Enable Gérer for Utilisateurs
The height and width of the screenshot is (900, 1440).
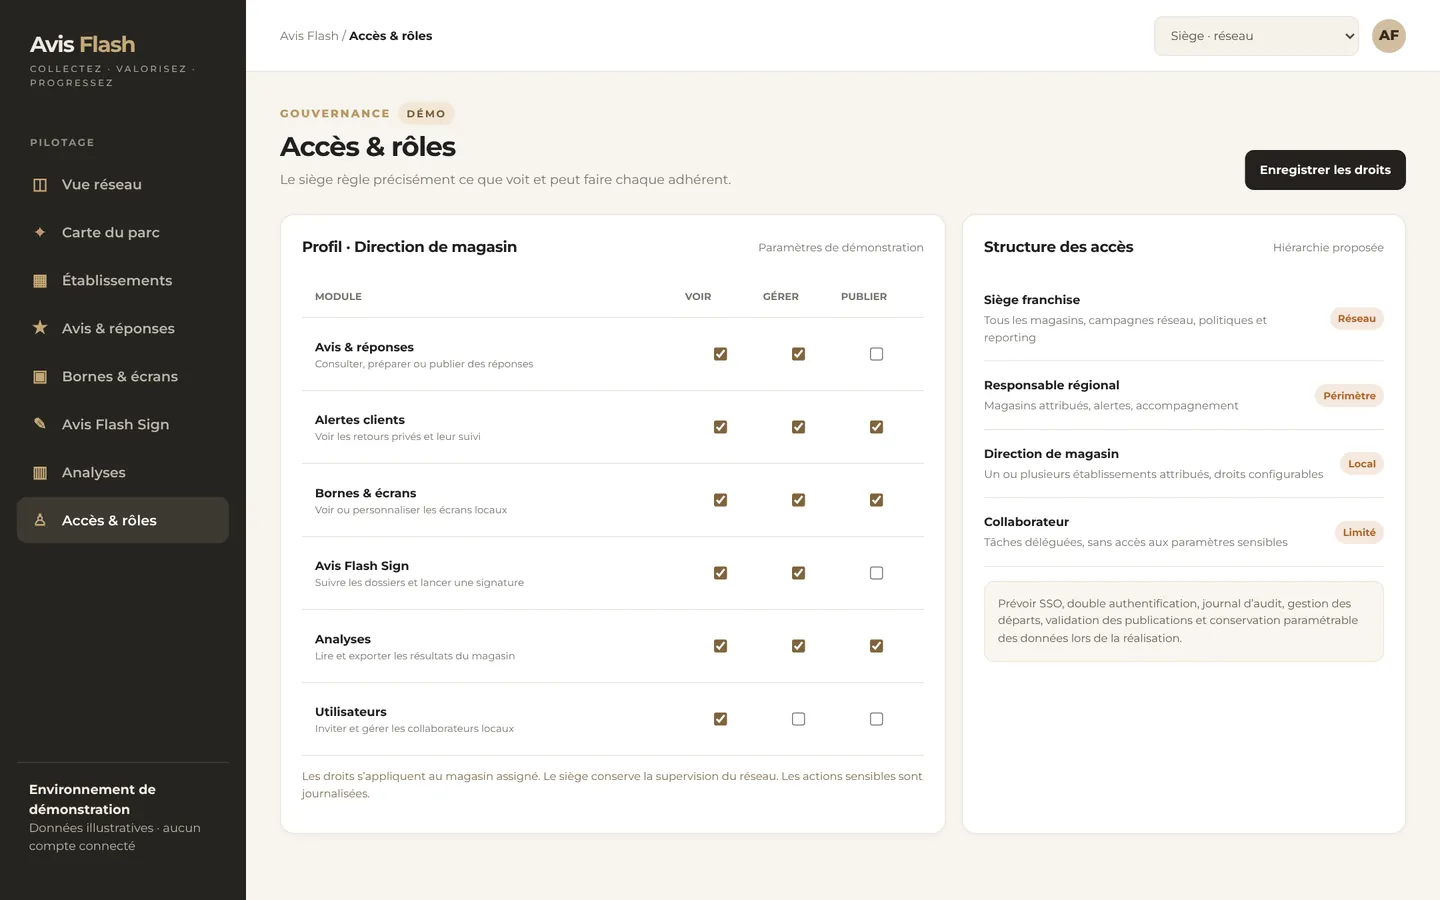pos(798,719)
